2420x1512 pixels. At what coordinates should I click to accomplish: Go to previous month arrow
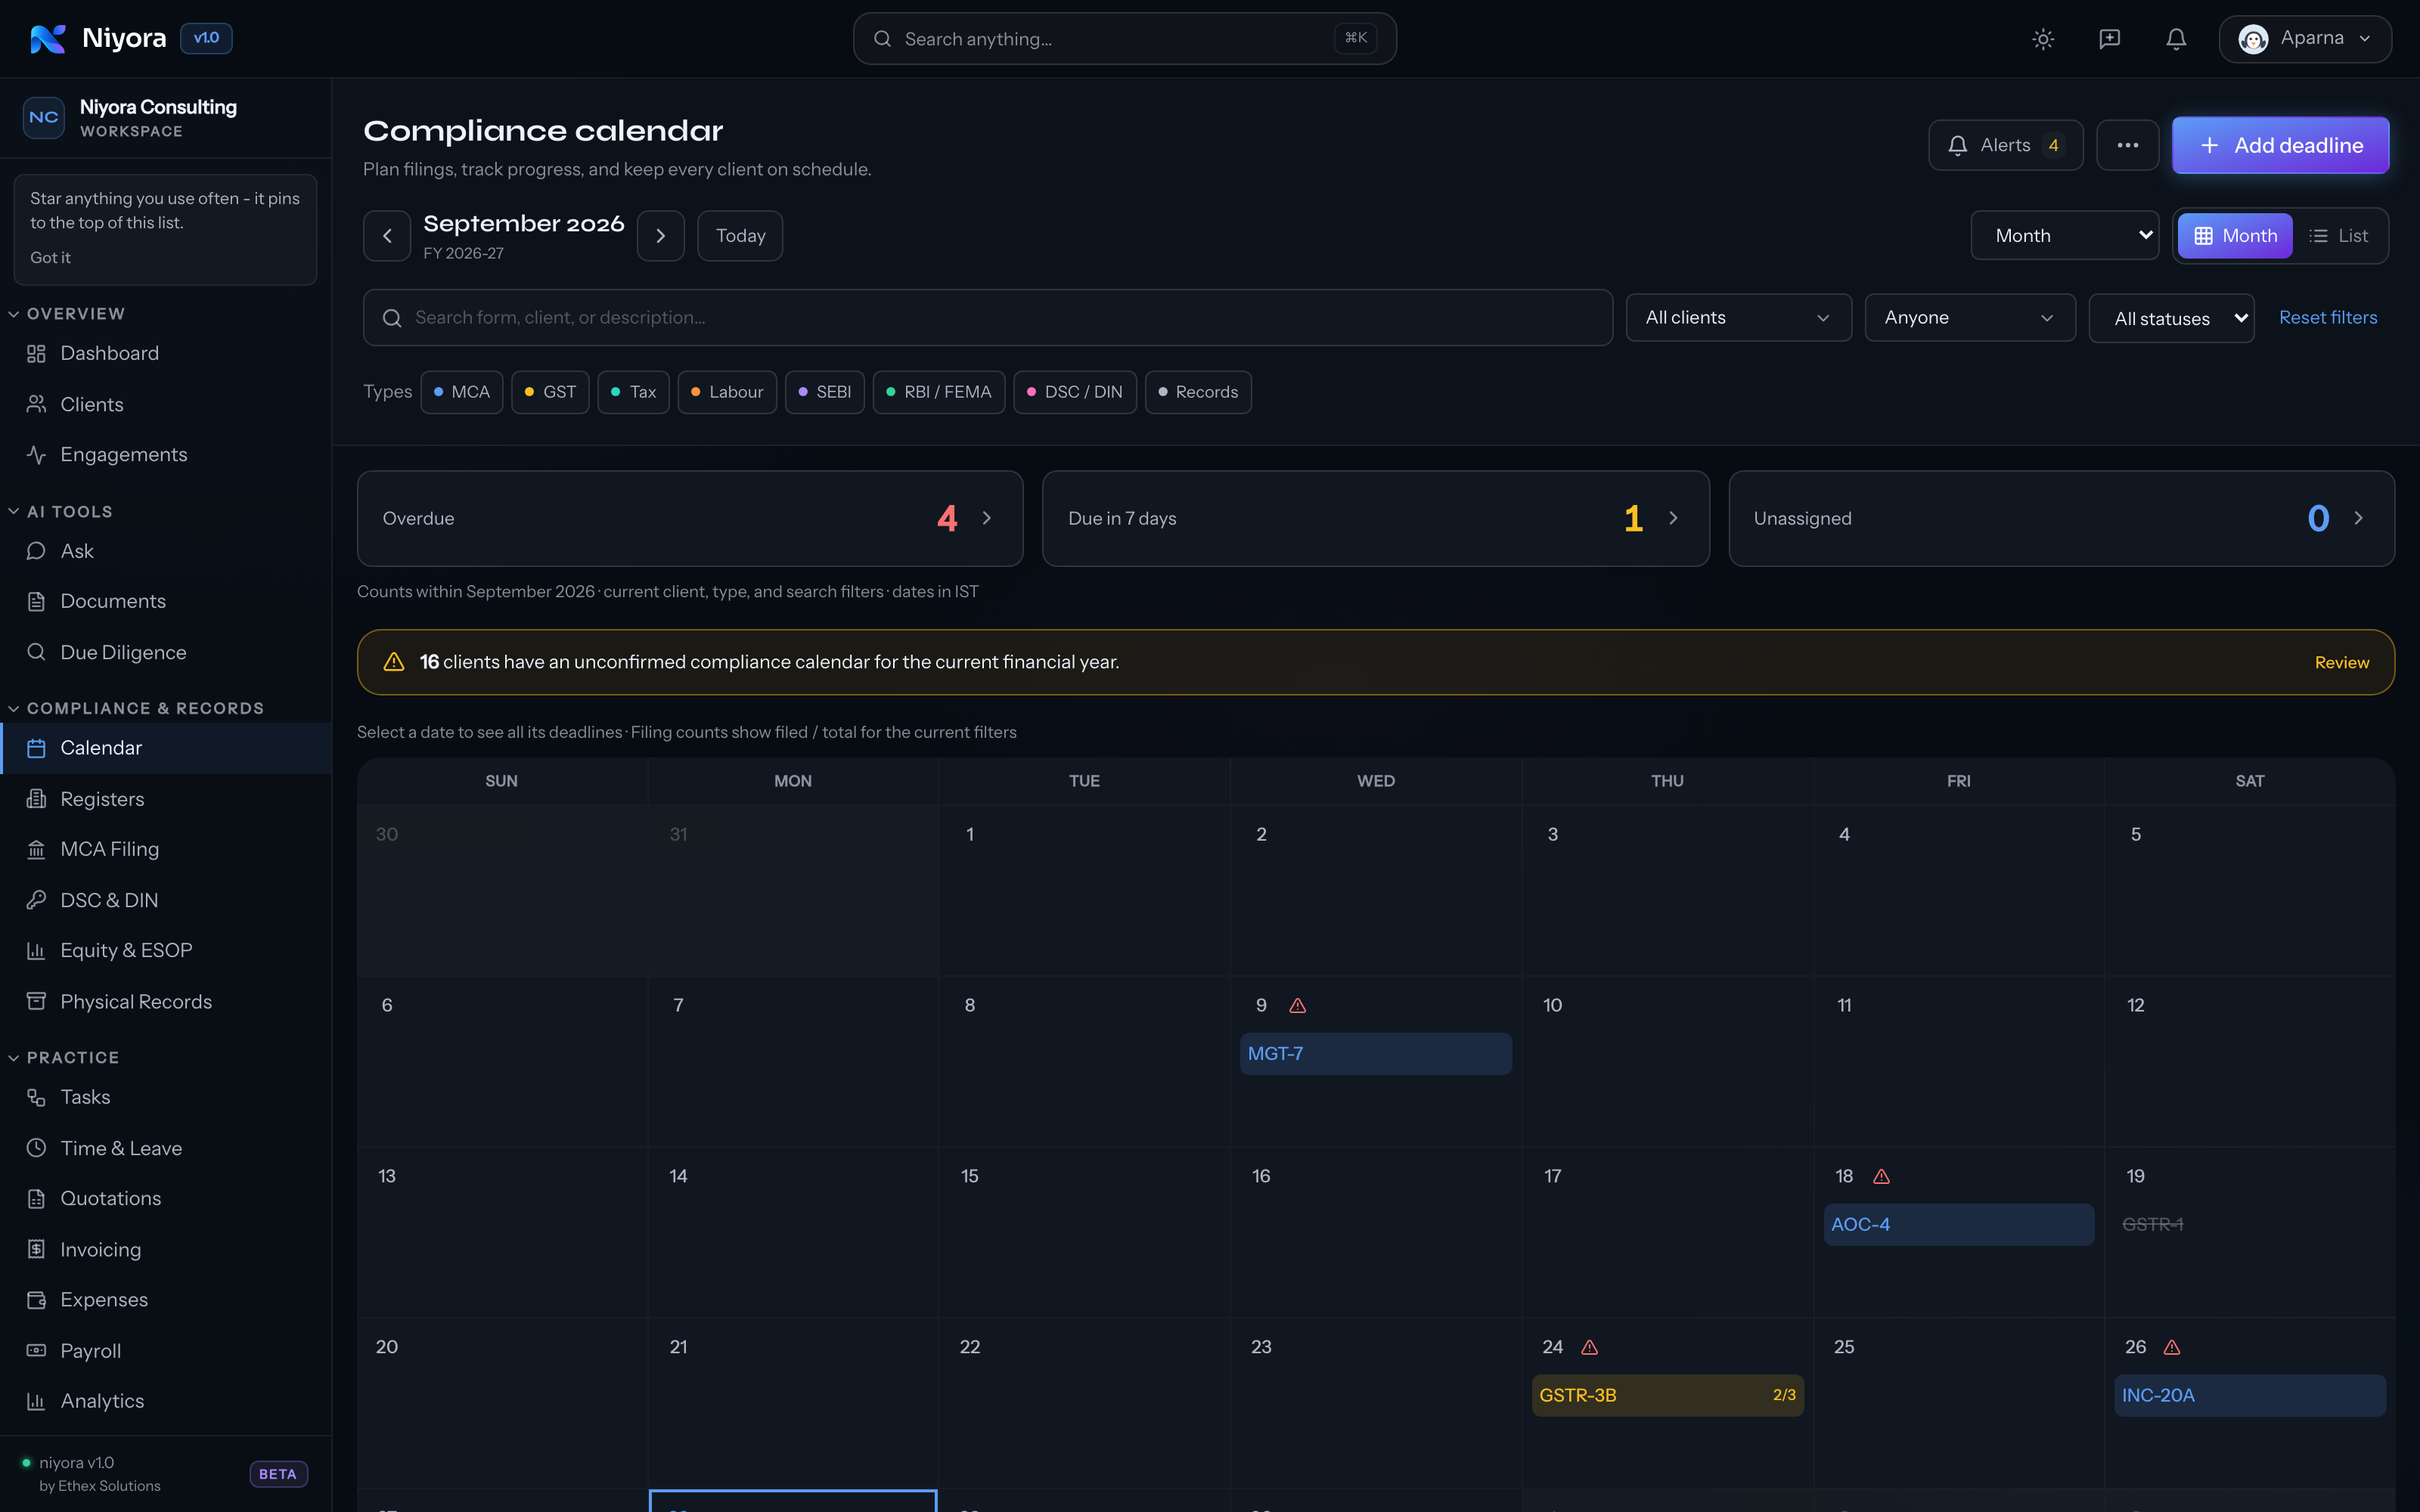(x=387, y=236)
